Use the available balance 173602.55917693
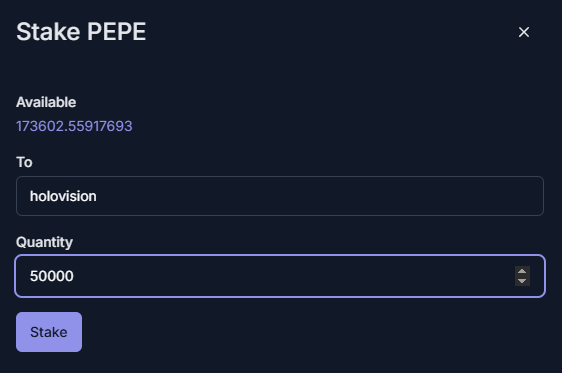This screenshot has height=373, width=562. pyautogui.click(x=74, y=126)
